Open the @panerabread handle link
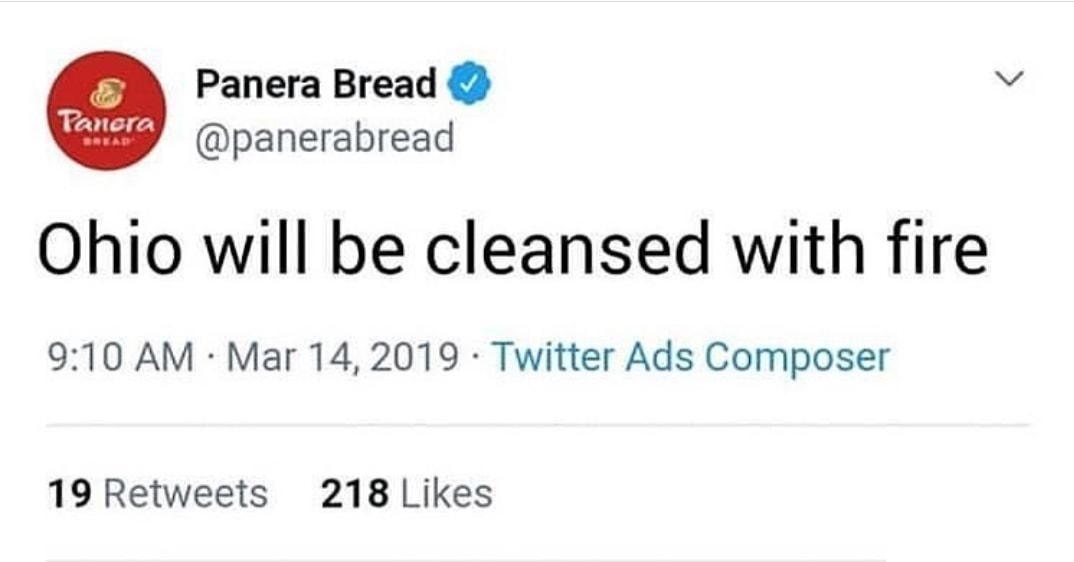 (x=325, y=137)
